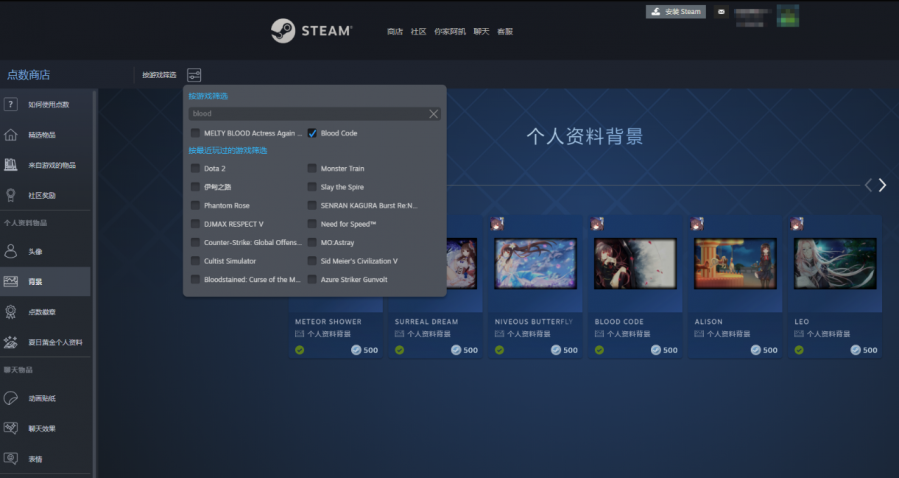This screenshot has height=478, width=899.
Task: Open the 点数徽章 badge icon
Action: (10, 312)
